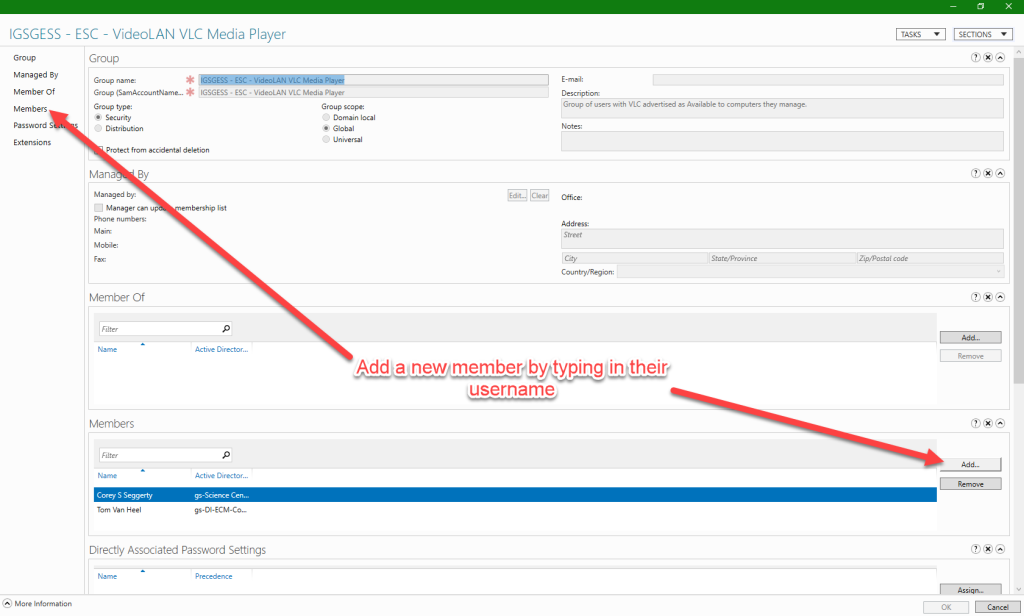The image size is (1024, 616).
Task: Click the Description text box
Action: coord(782,108)
